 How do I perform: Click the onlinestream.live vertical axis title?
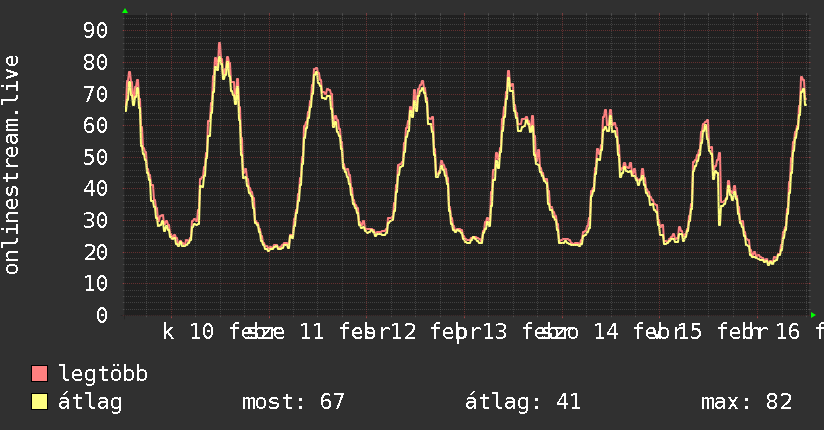(12, 165)
